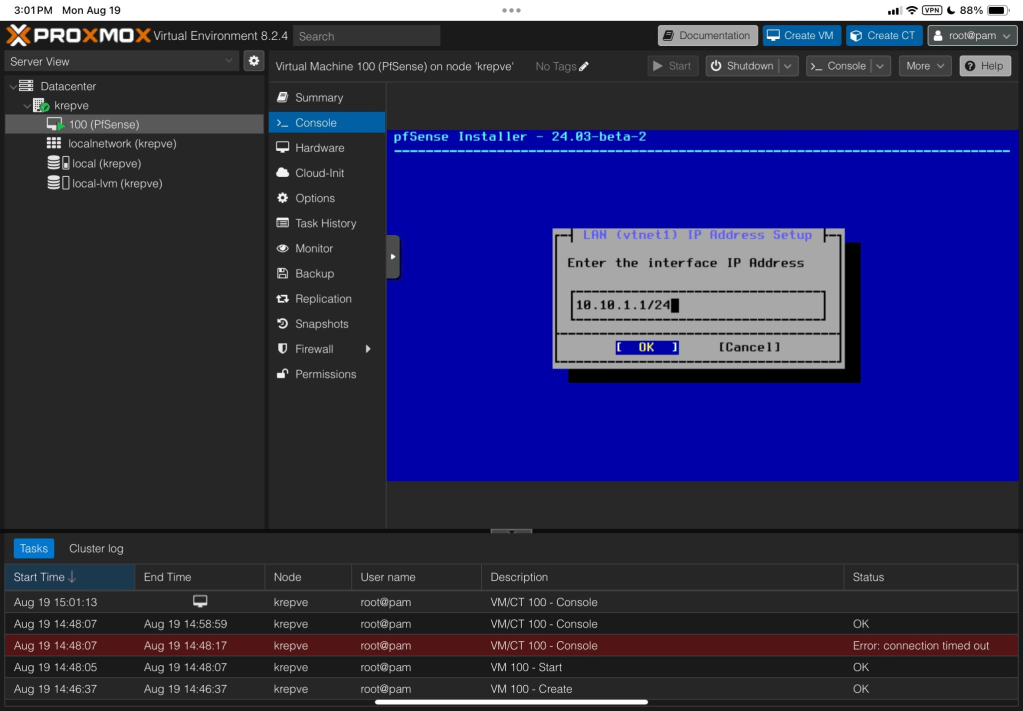Open the Server View dropdown
This screenshot has height=711, width=1023.
coord(121,61)
